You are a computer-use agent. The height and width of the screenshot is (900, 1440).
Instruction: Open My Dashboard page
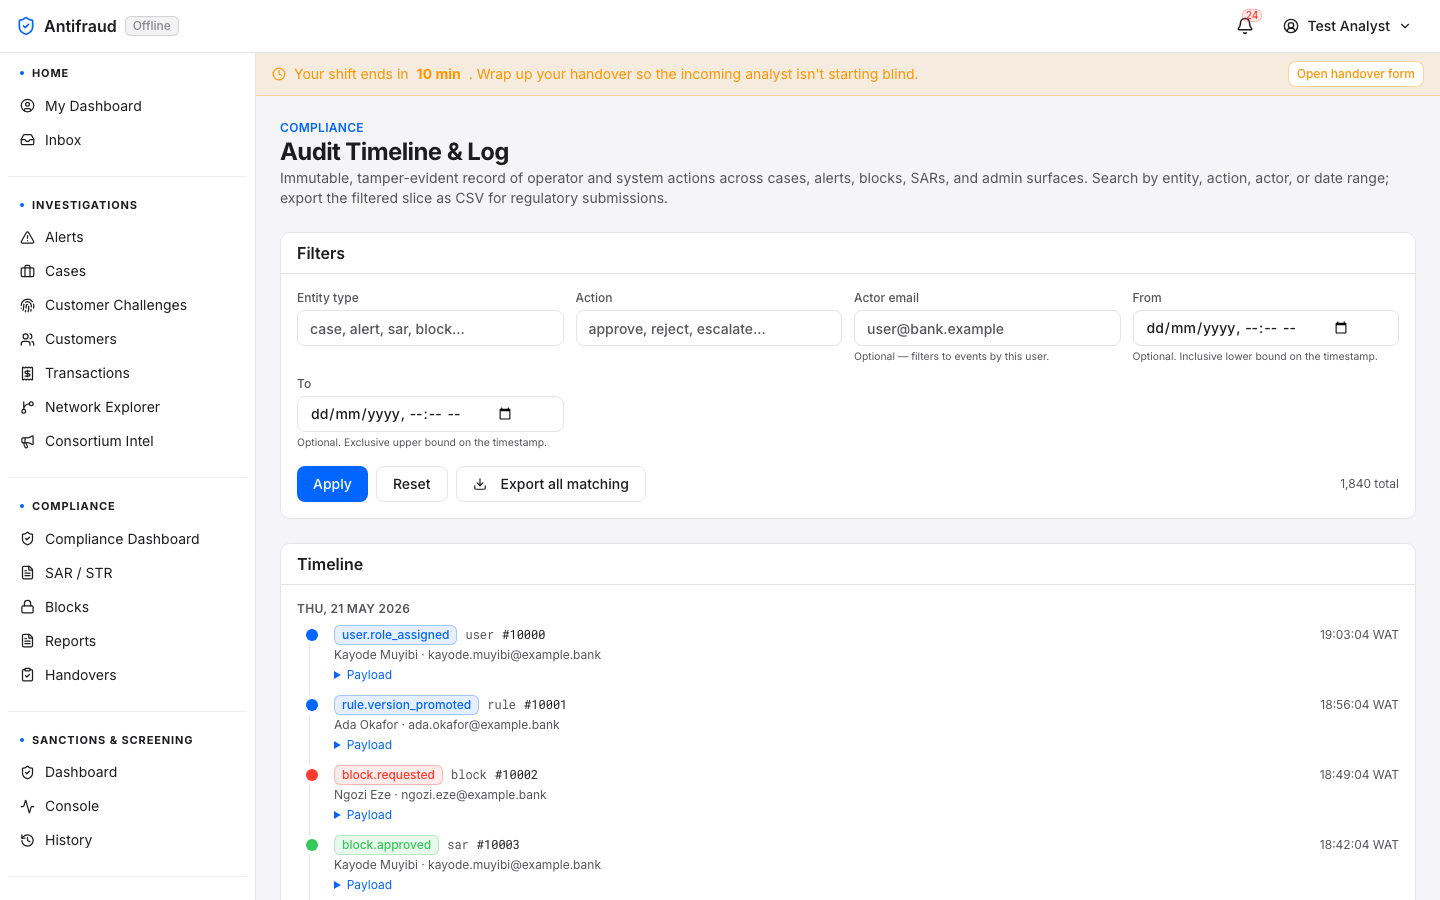(x=127, y=106)
